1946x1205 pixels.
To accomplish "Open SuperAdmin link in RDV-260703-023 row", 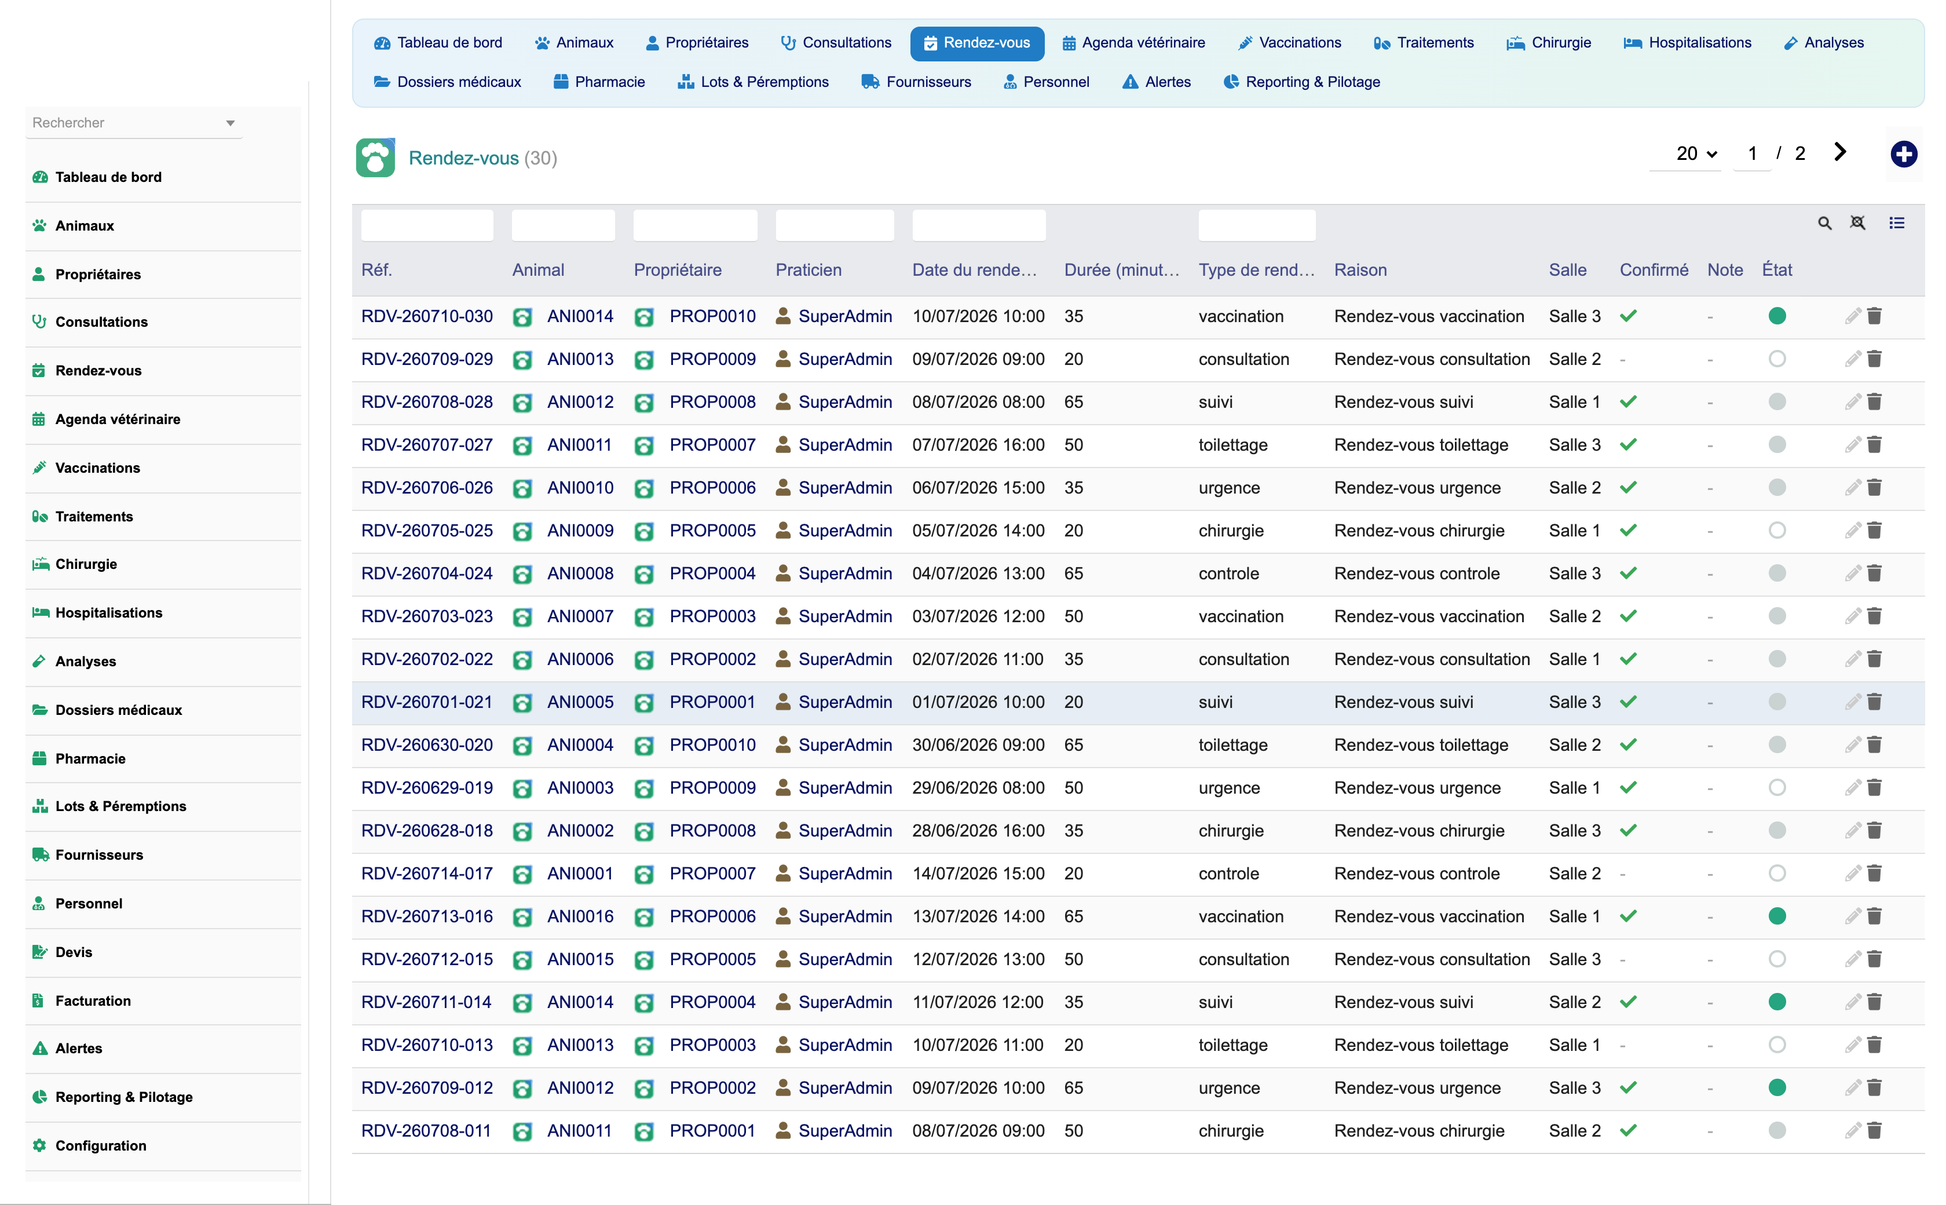I will (845, 617).
